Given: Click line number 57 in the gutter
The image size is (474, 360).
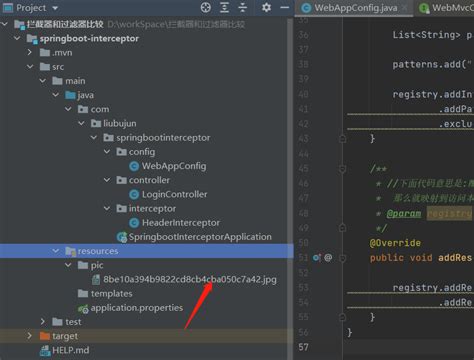Looking at the screenshot, I should pyautogui.click(x=303, y=347).
